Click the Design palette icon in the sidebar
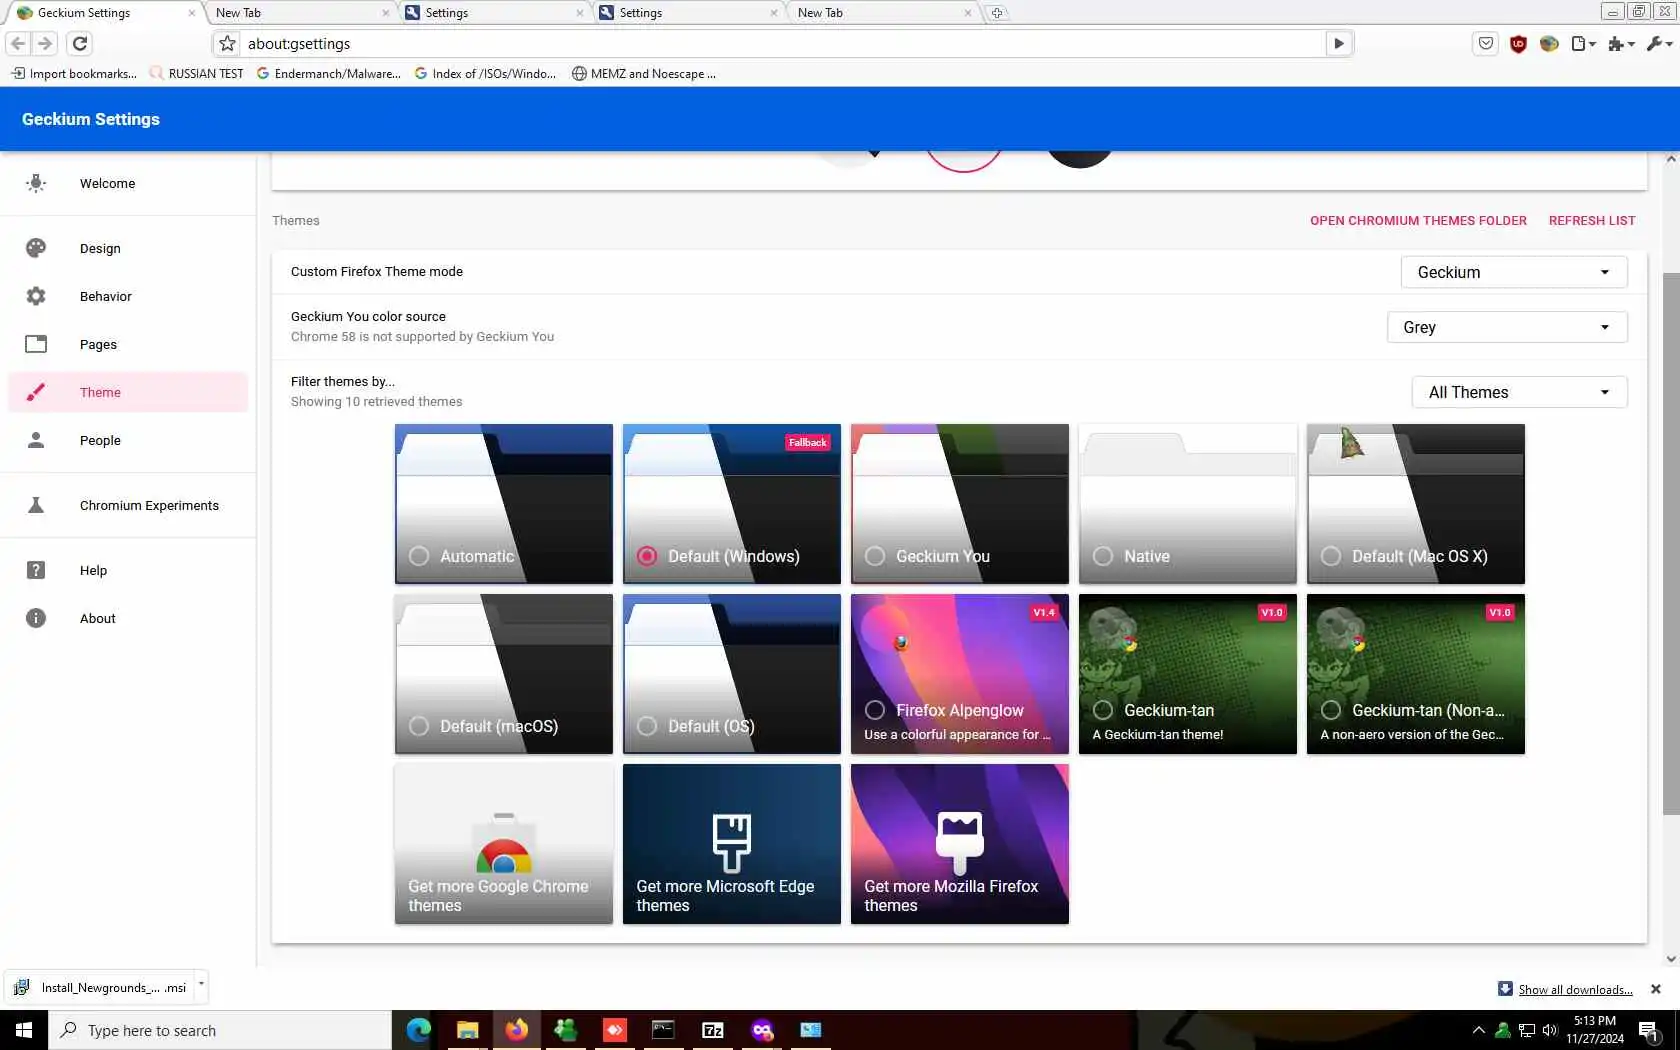 36,248
